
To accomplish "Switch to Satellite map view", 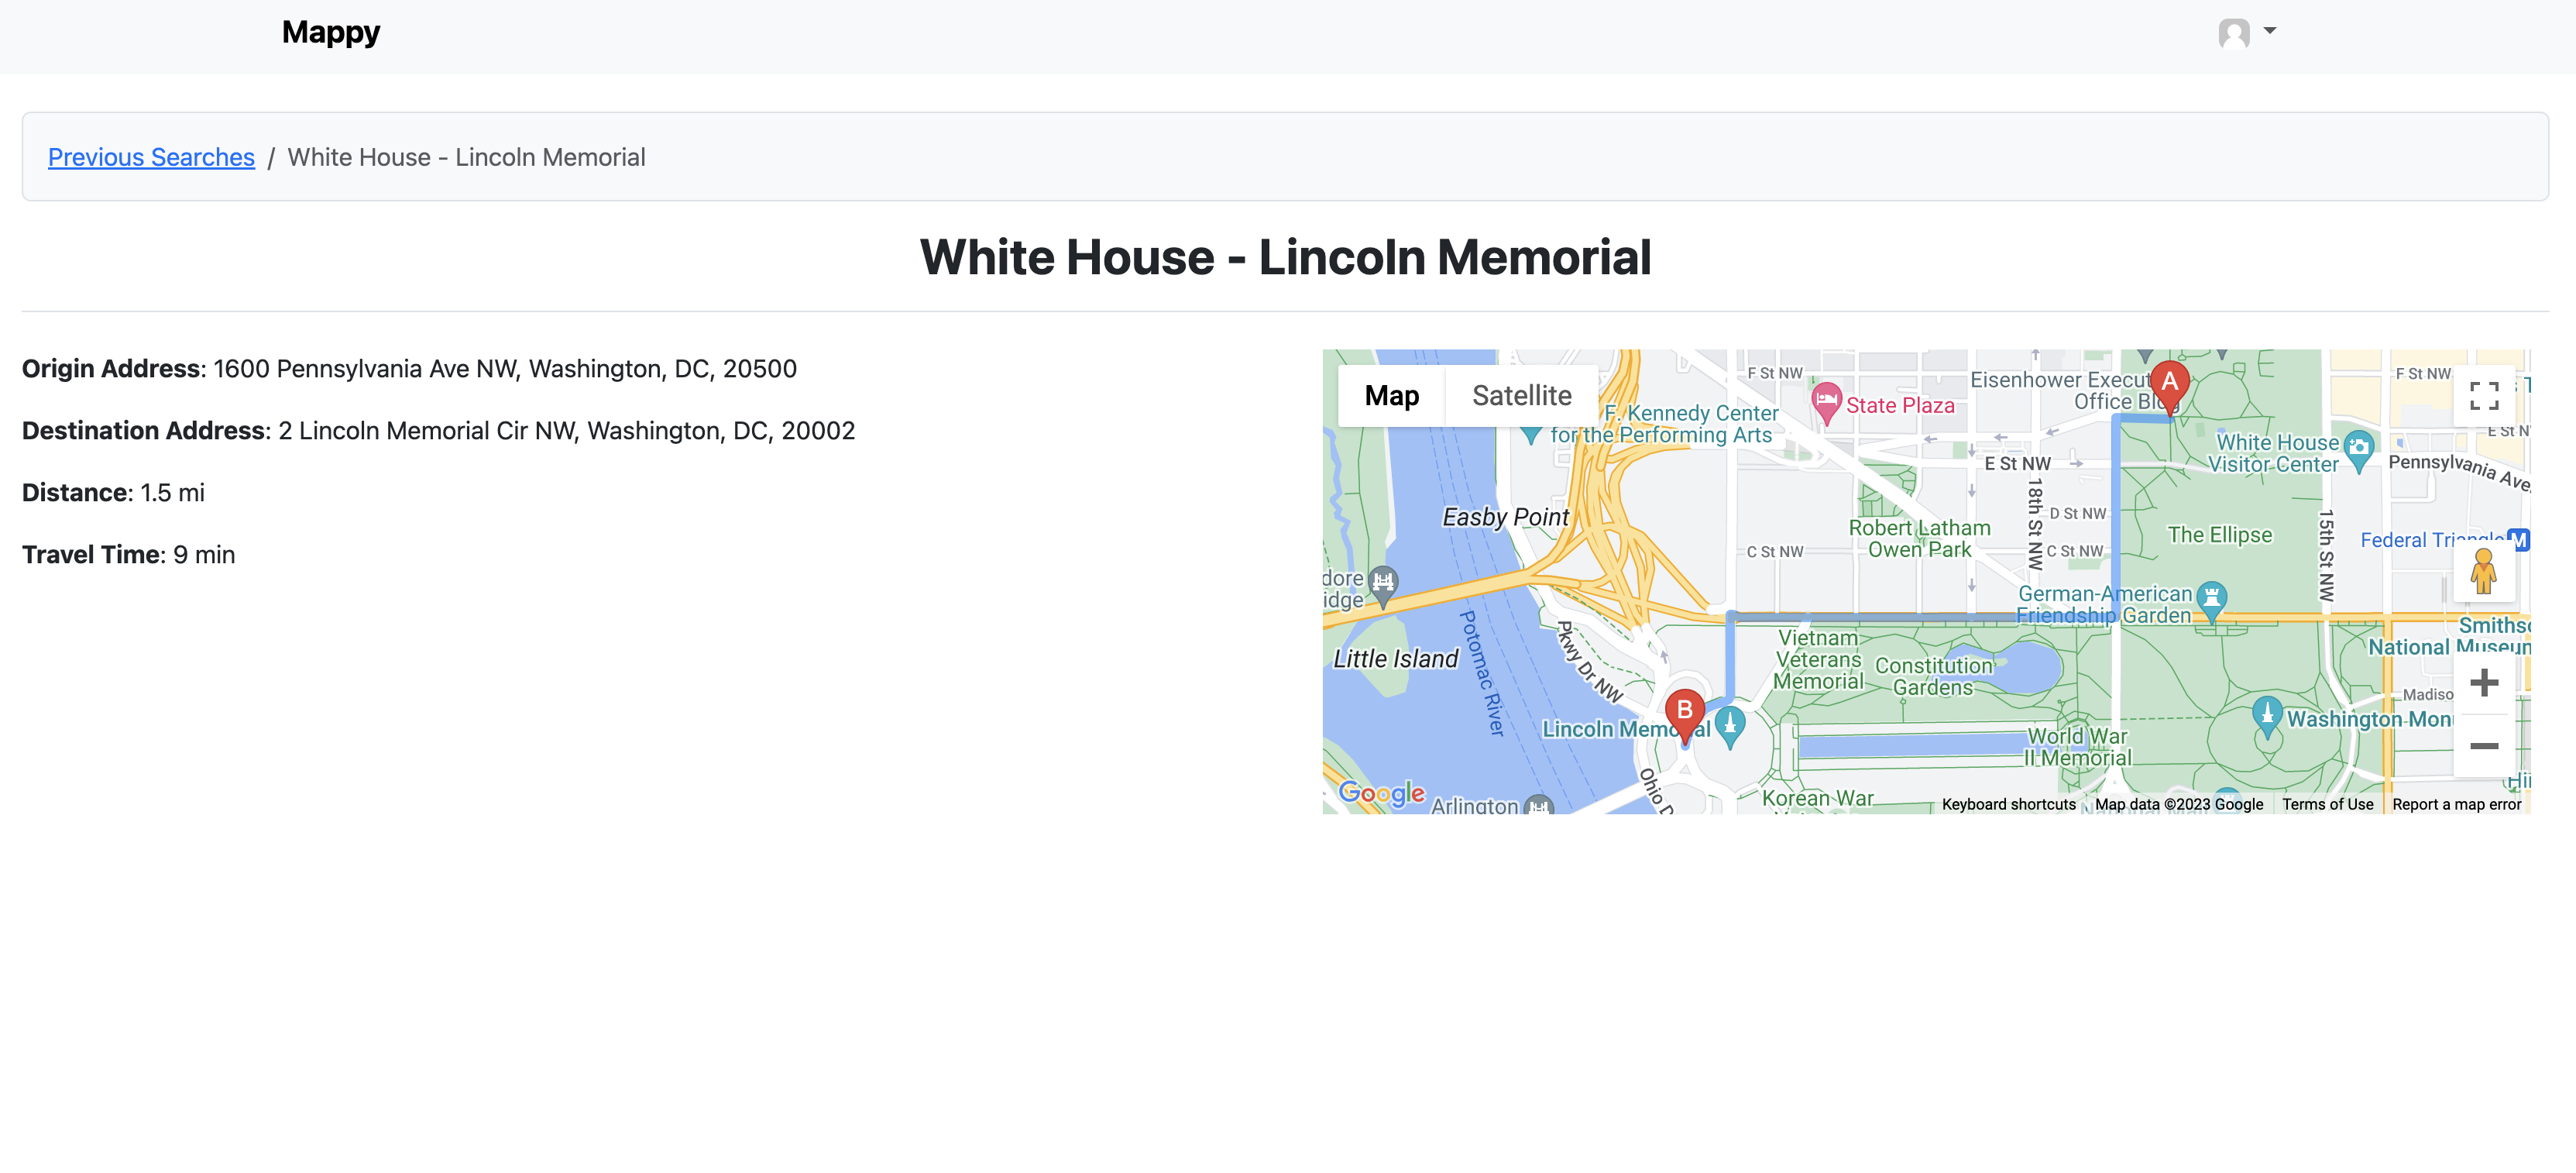I will (x=1521, y=396).
